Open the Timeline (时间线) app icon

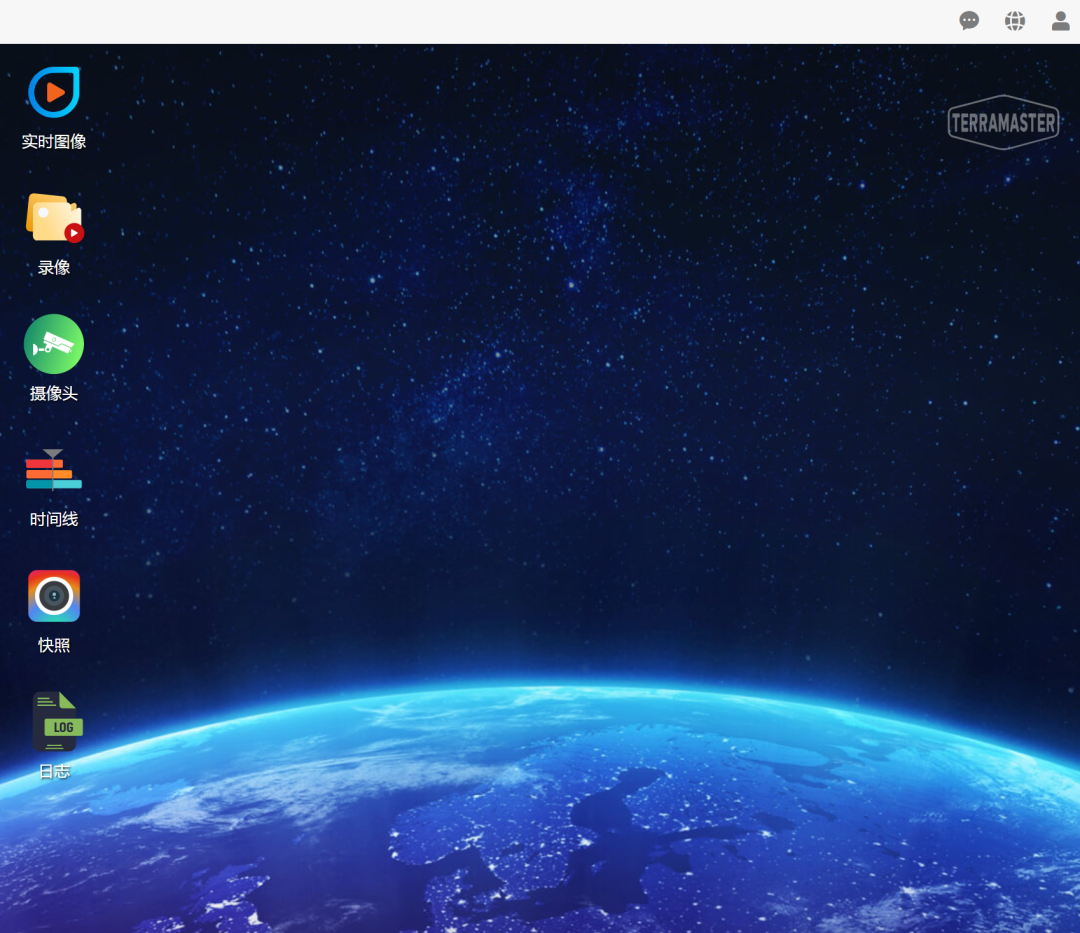[x=54, y=471]
